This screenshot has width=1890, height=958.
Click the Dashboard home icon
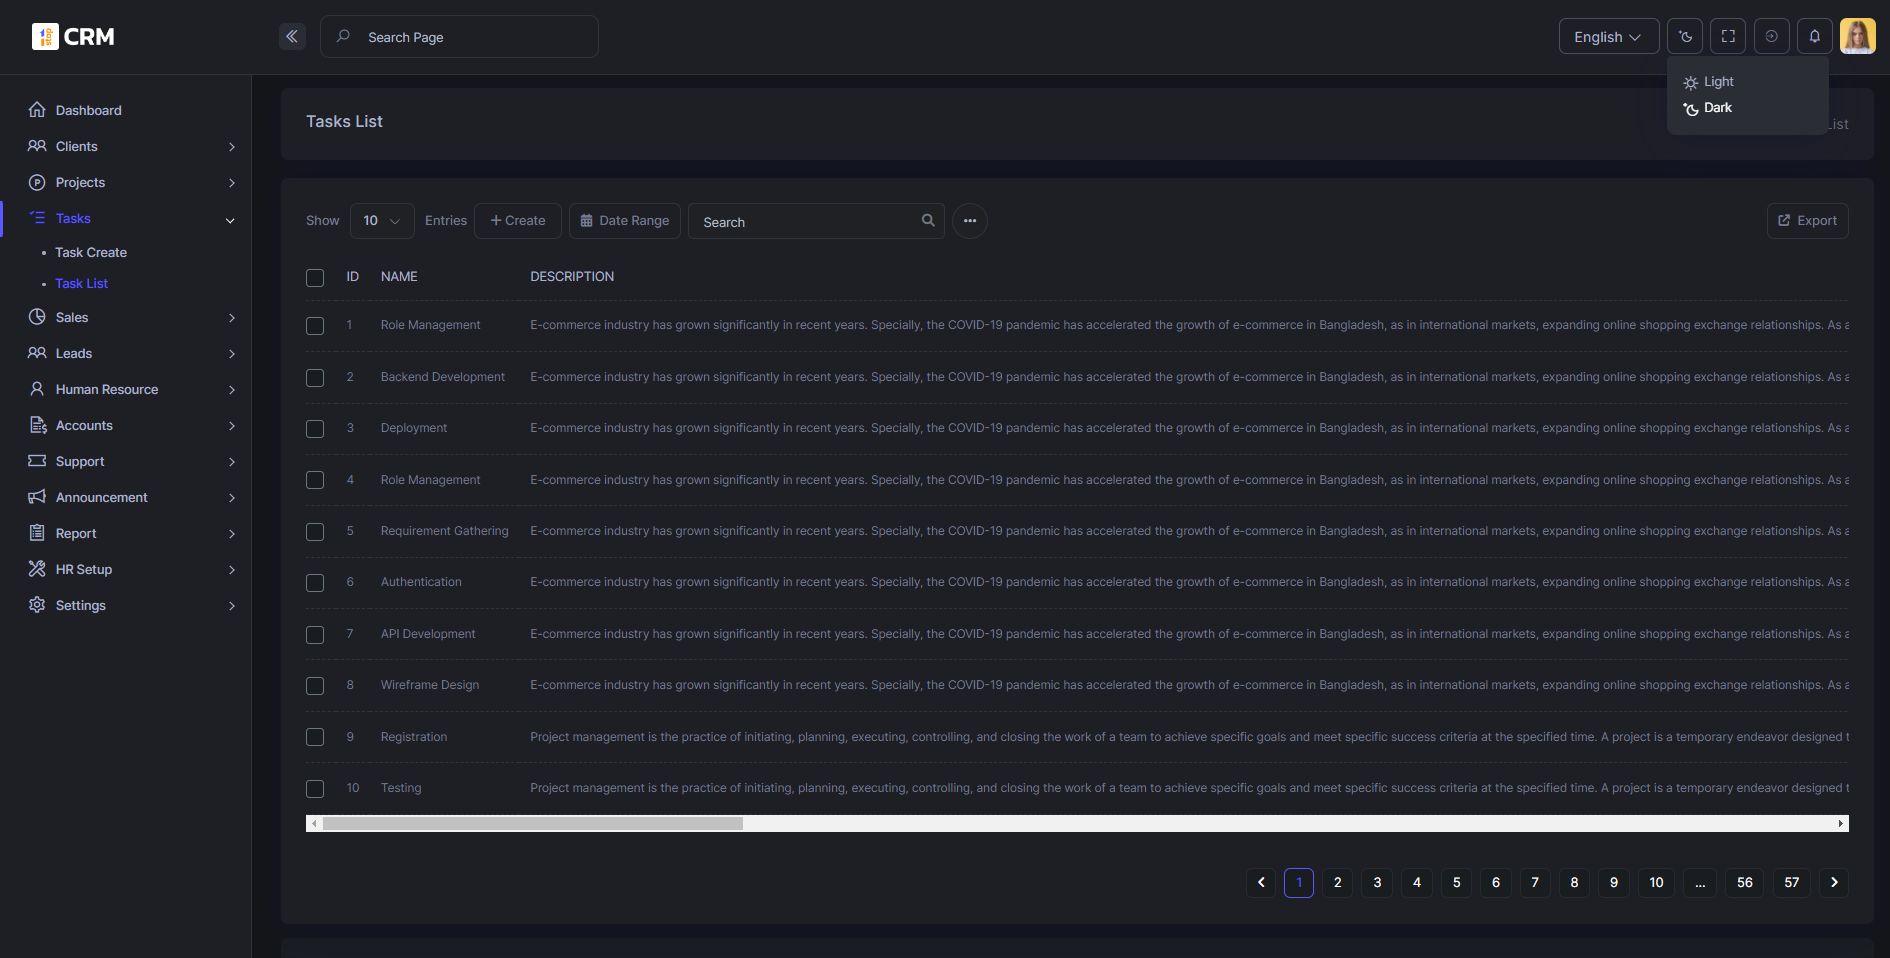coord(37,110)
